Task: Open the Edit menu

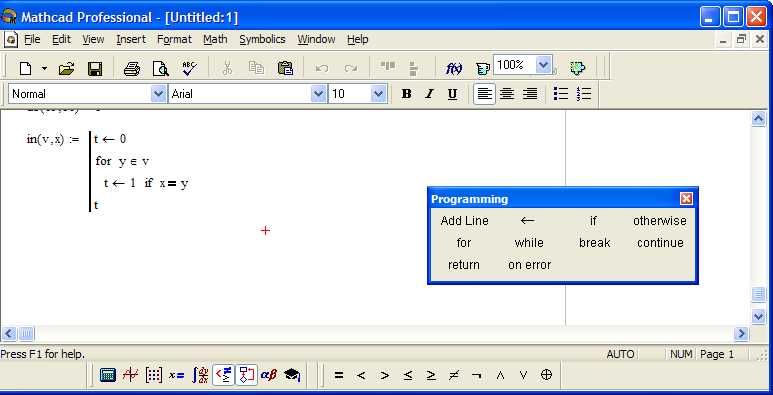Action: [62, 39]
